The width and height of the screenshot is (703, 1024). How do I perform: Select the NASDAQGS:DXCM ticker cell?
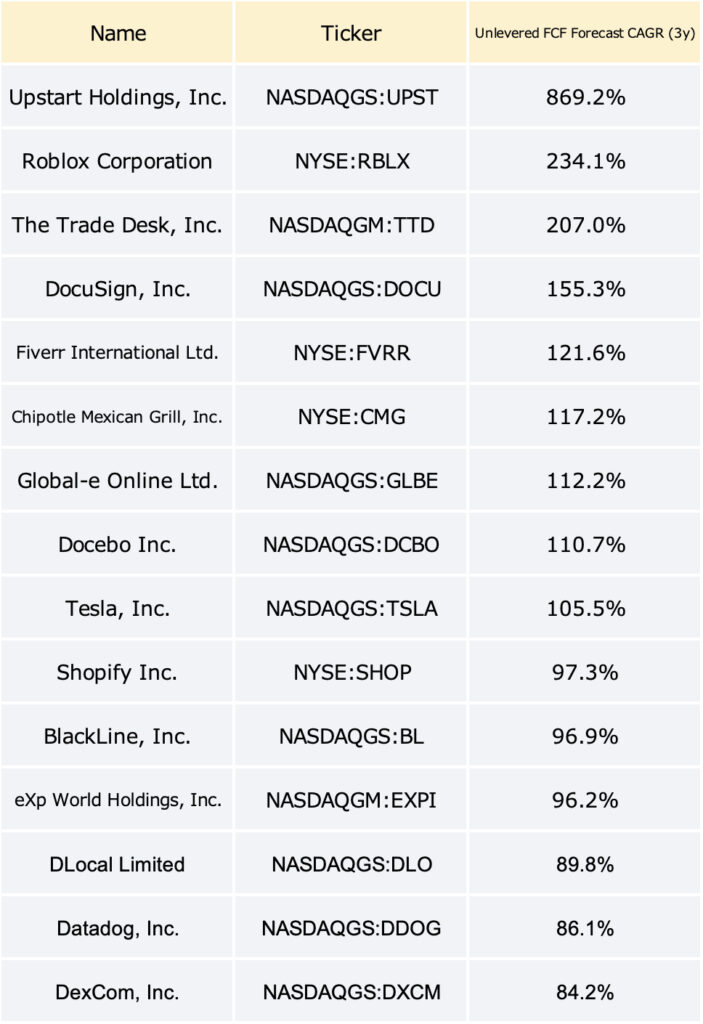click(x=351, y=993)
